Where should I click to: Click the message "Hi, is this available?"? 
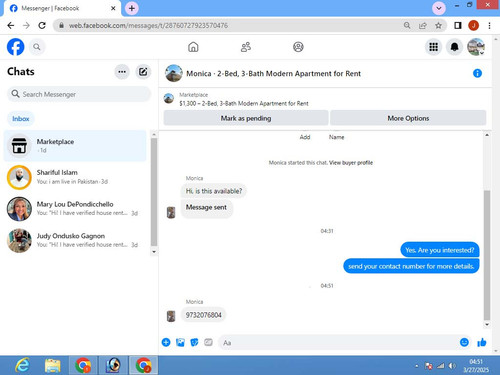[214, 191]
